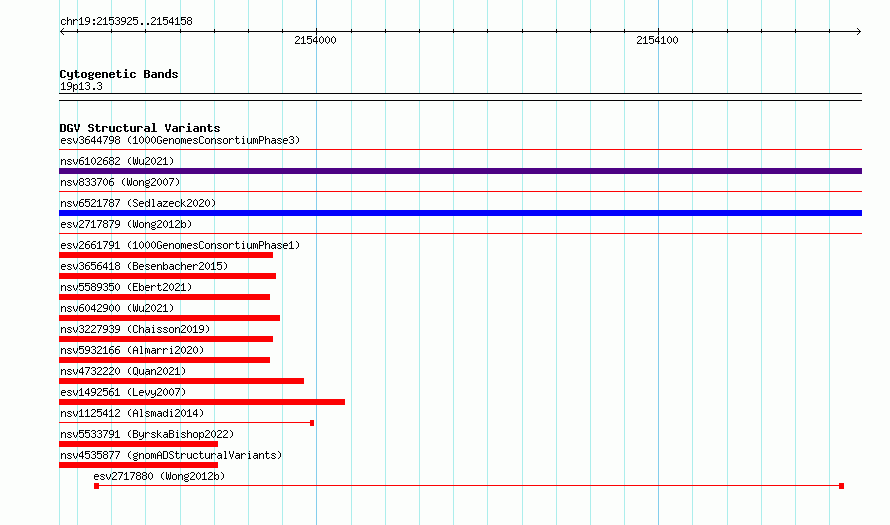
Task: Select the nsv5589350 Ebert2021 red bar
Action: [165, 297]
